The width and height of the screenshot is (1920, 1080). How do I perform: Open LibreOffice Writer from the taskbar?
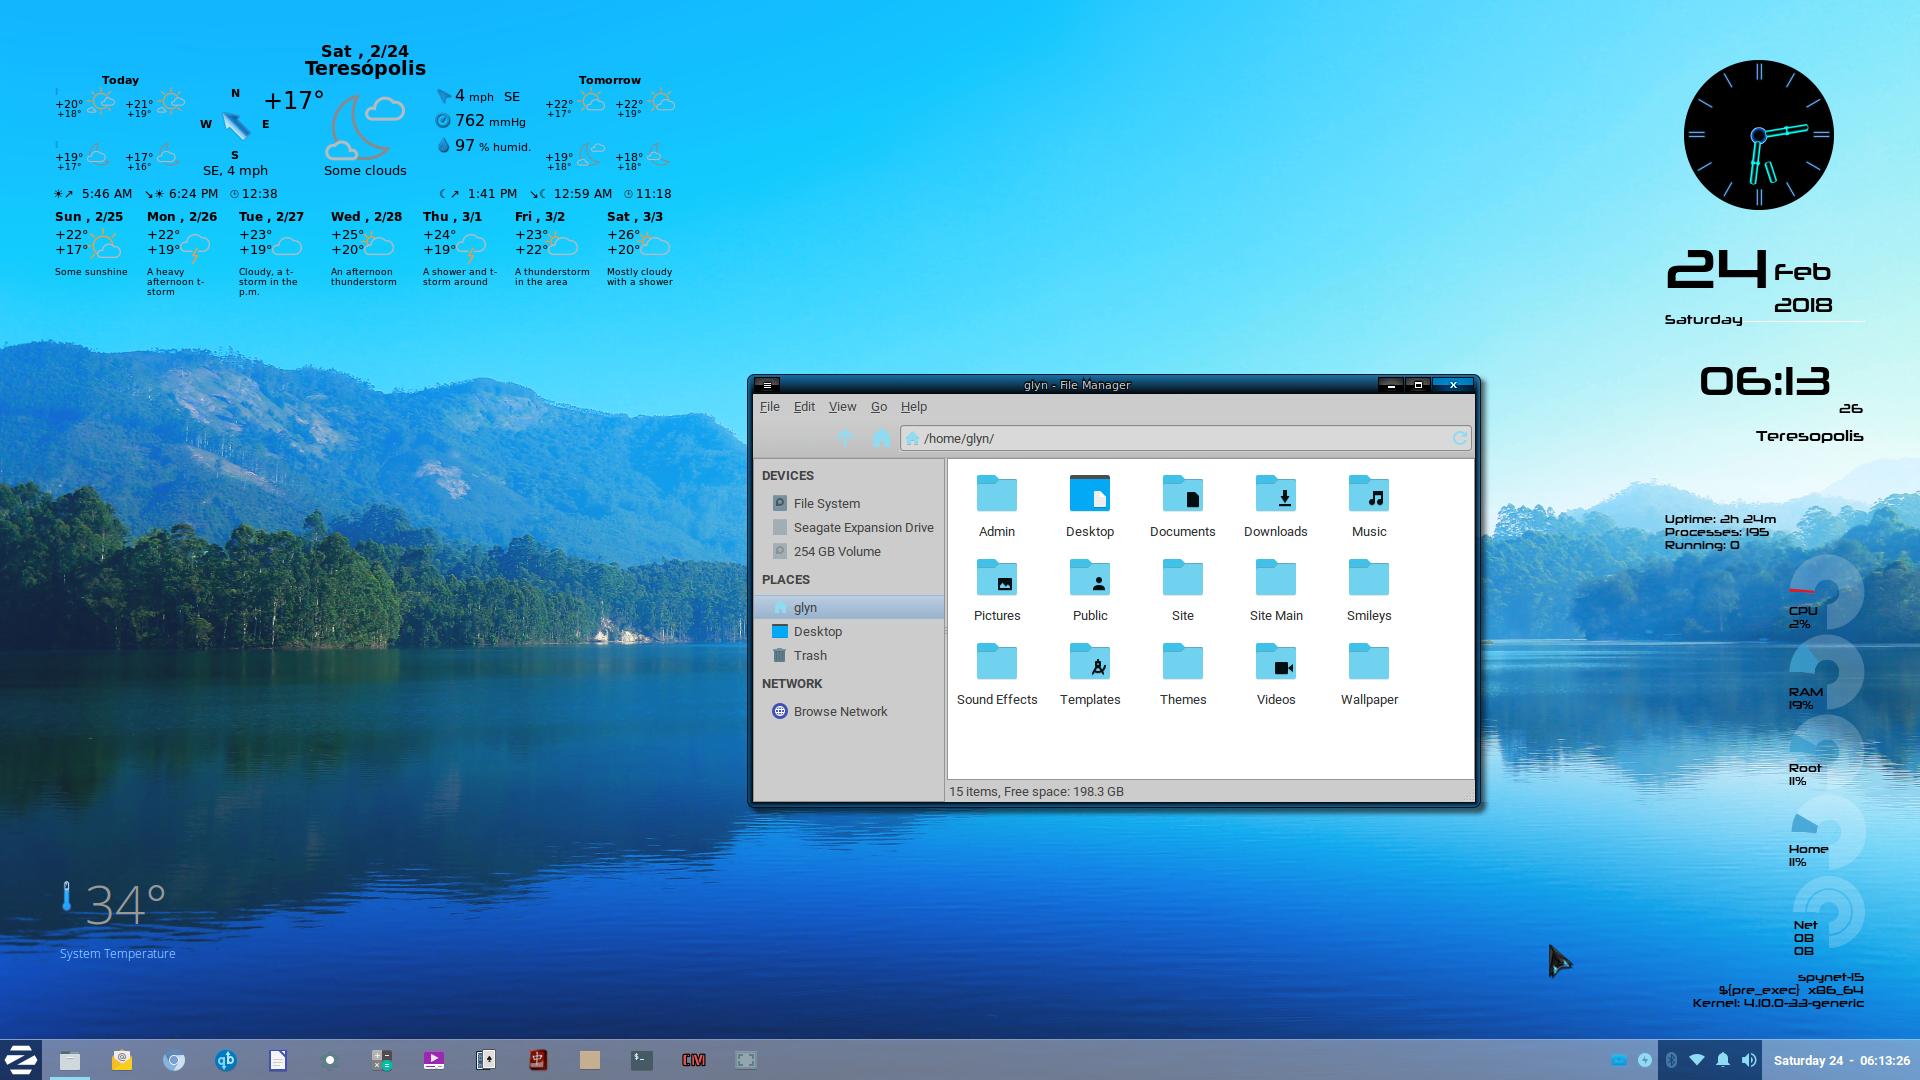coord(278,1061)
